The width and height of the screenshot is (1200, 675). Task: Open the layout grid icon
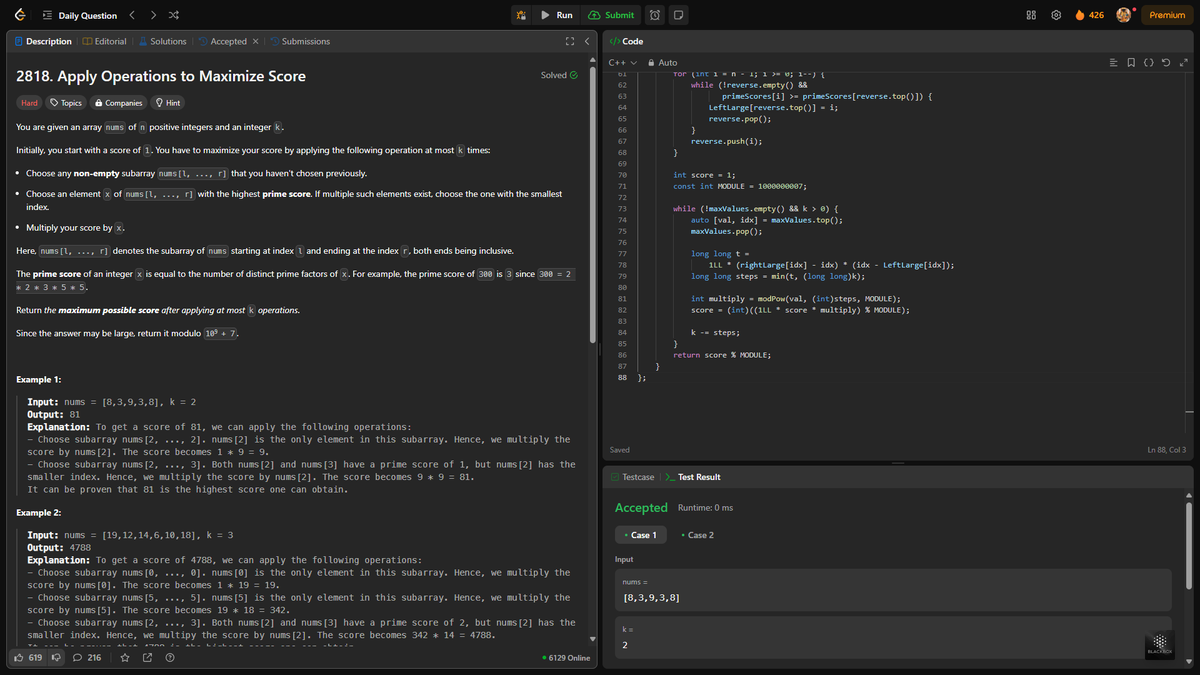(x=1030, y=15)
